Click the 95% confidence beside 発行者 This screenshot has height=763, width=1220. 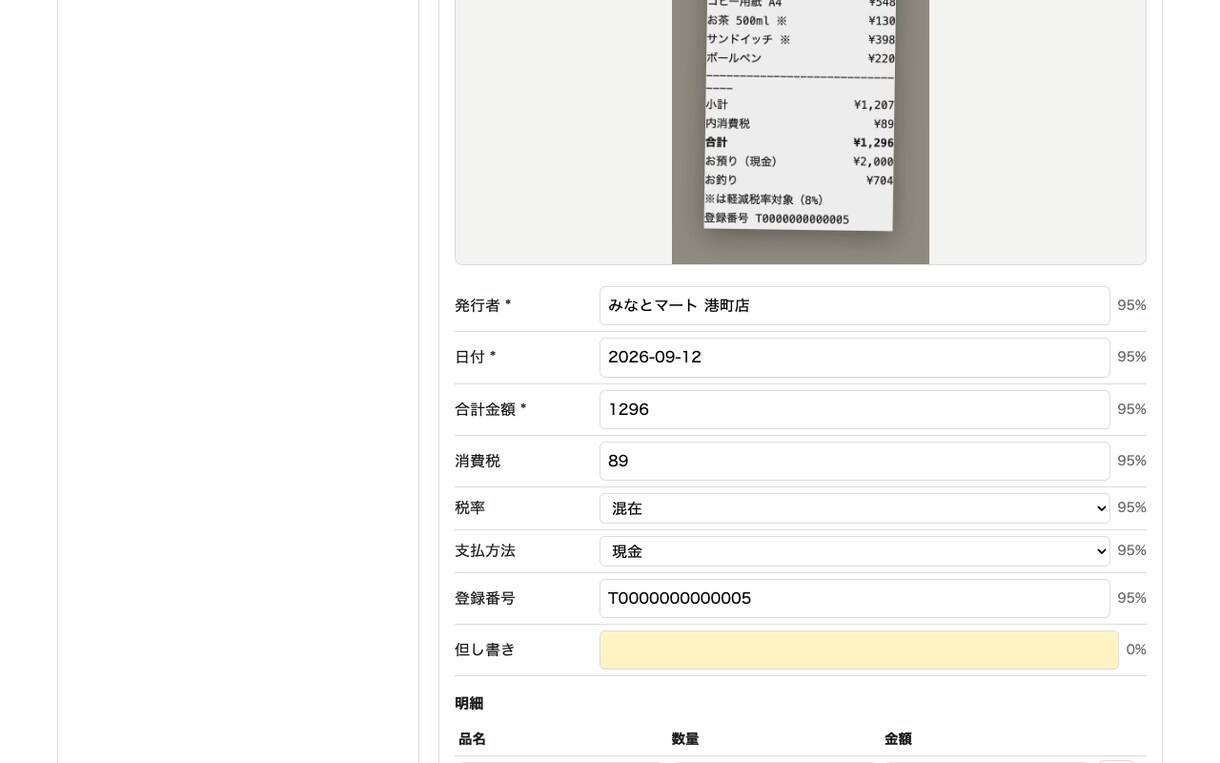[1132, 305]
